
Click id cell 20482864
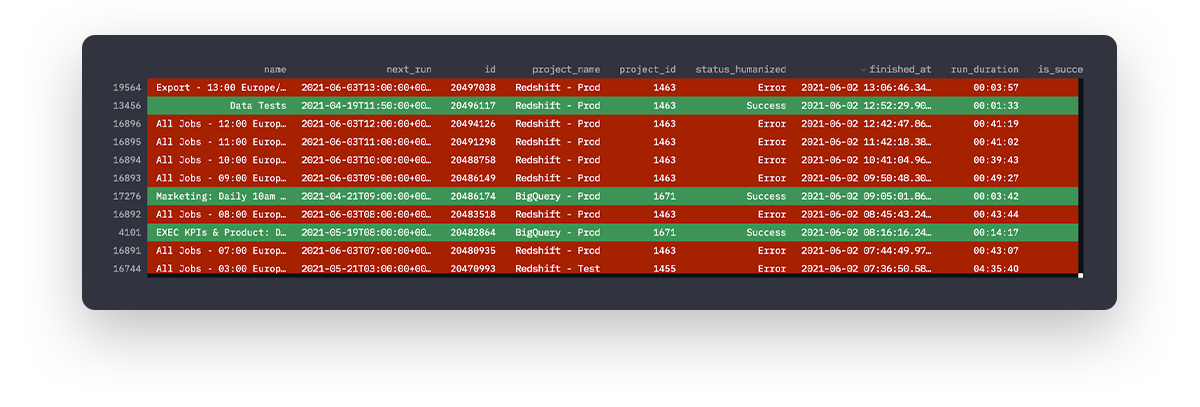click(473, 233)
